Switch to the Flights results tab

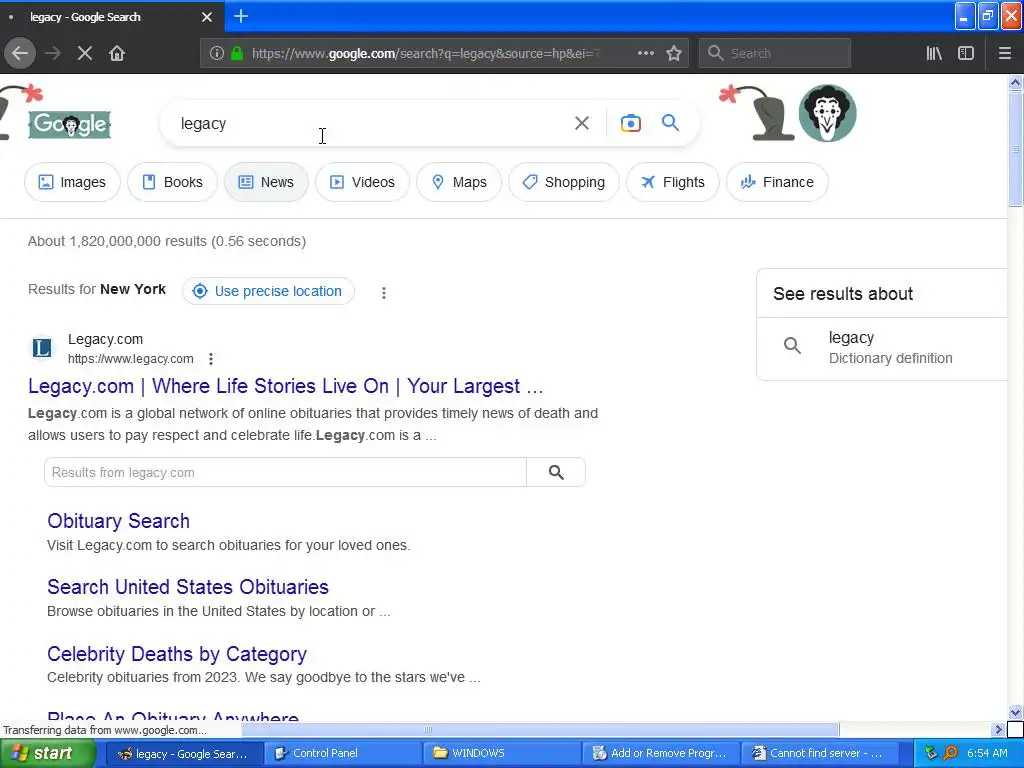673,182
